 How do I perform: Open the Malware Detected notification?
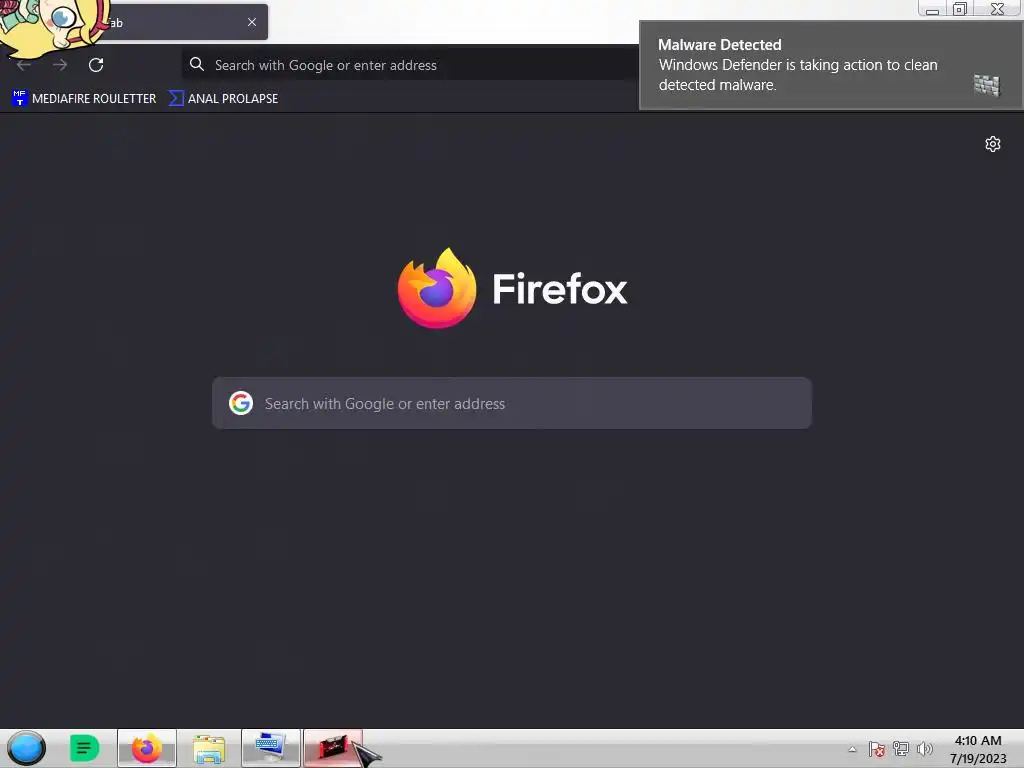(831, 65)
